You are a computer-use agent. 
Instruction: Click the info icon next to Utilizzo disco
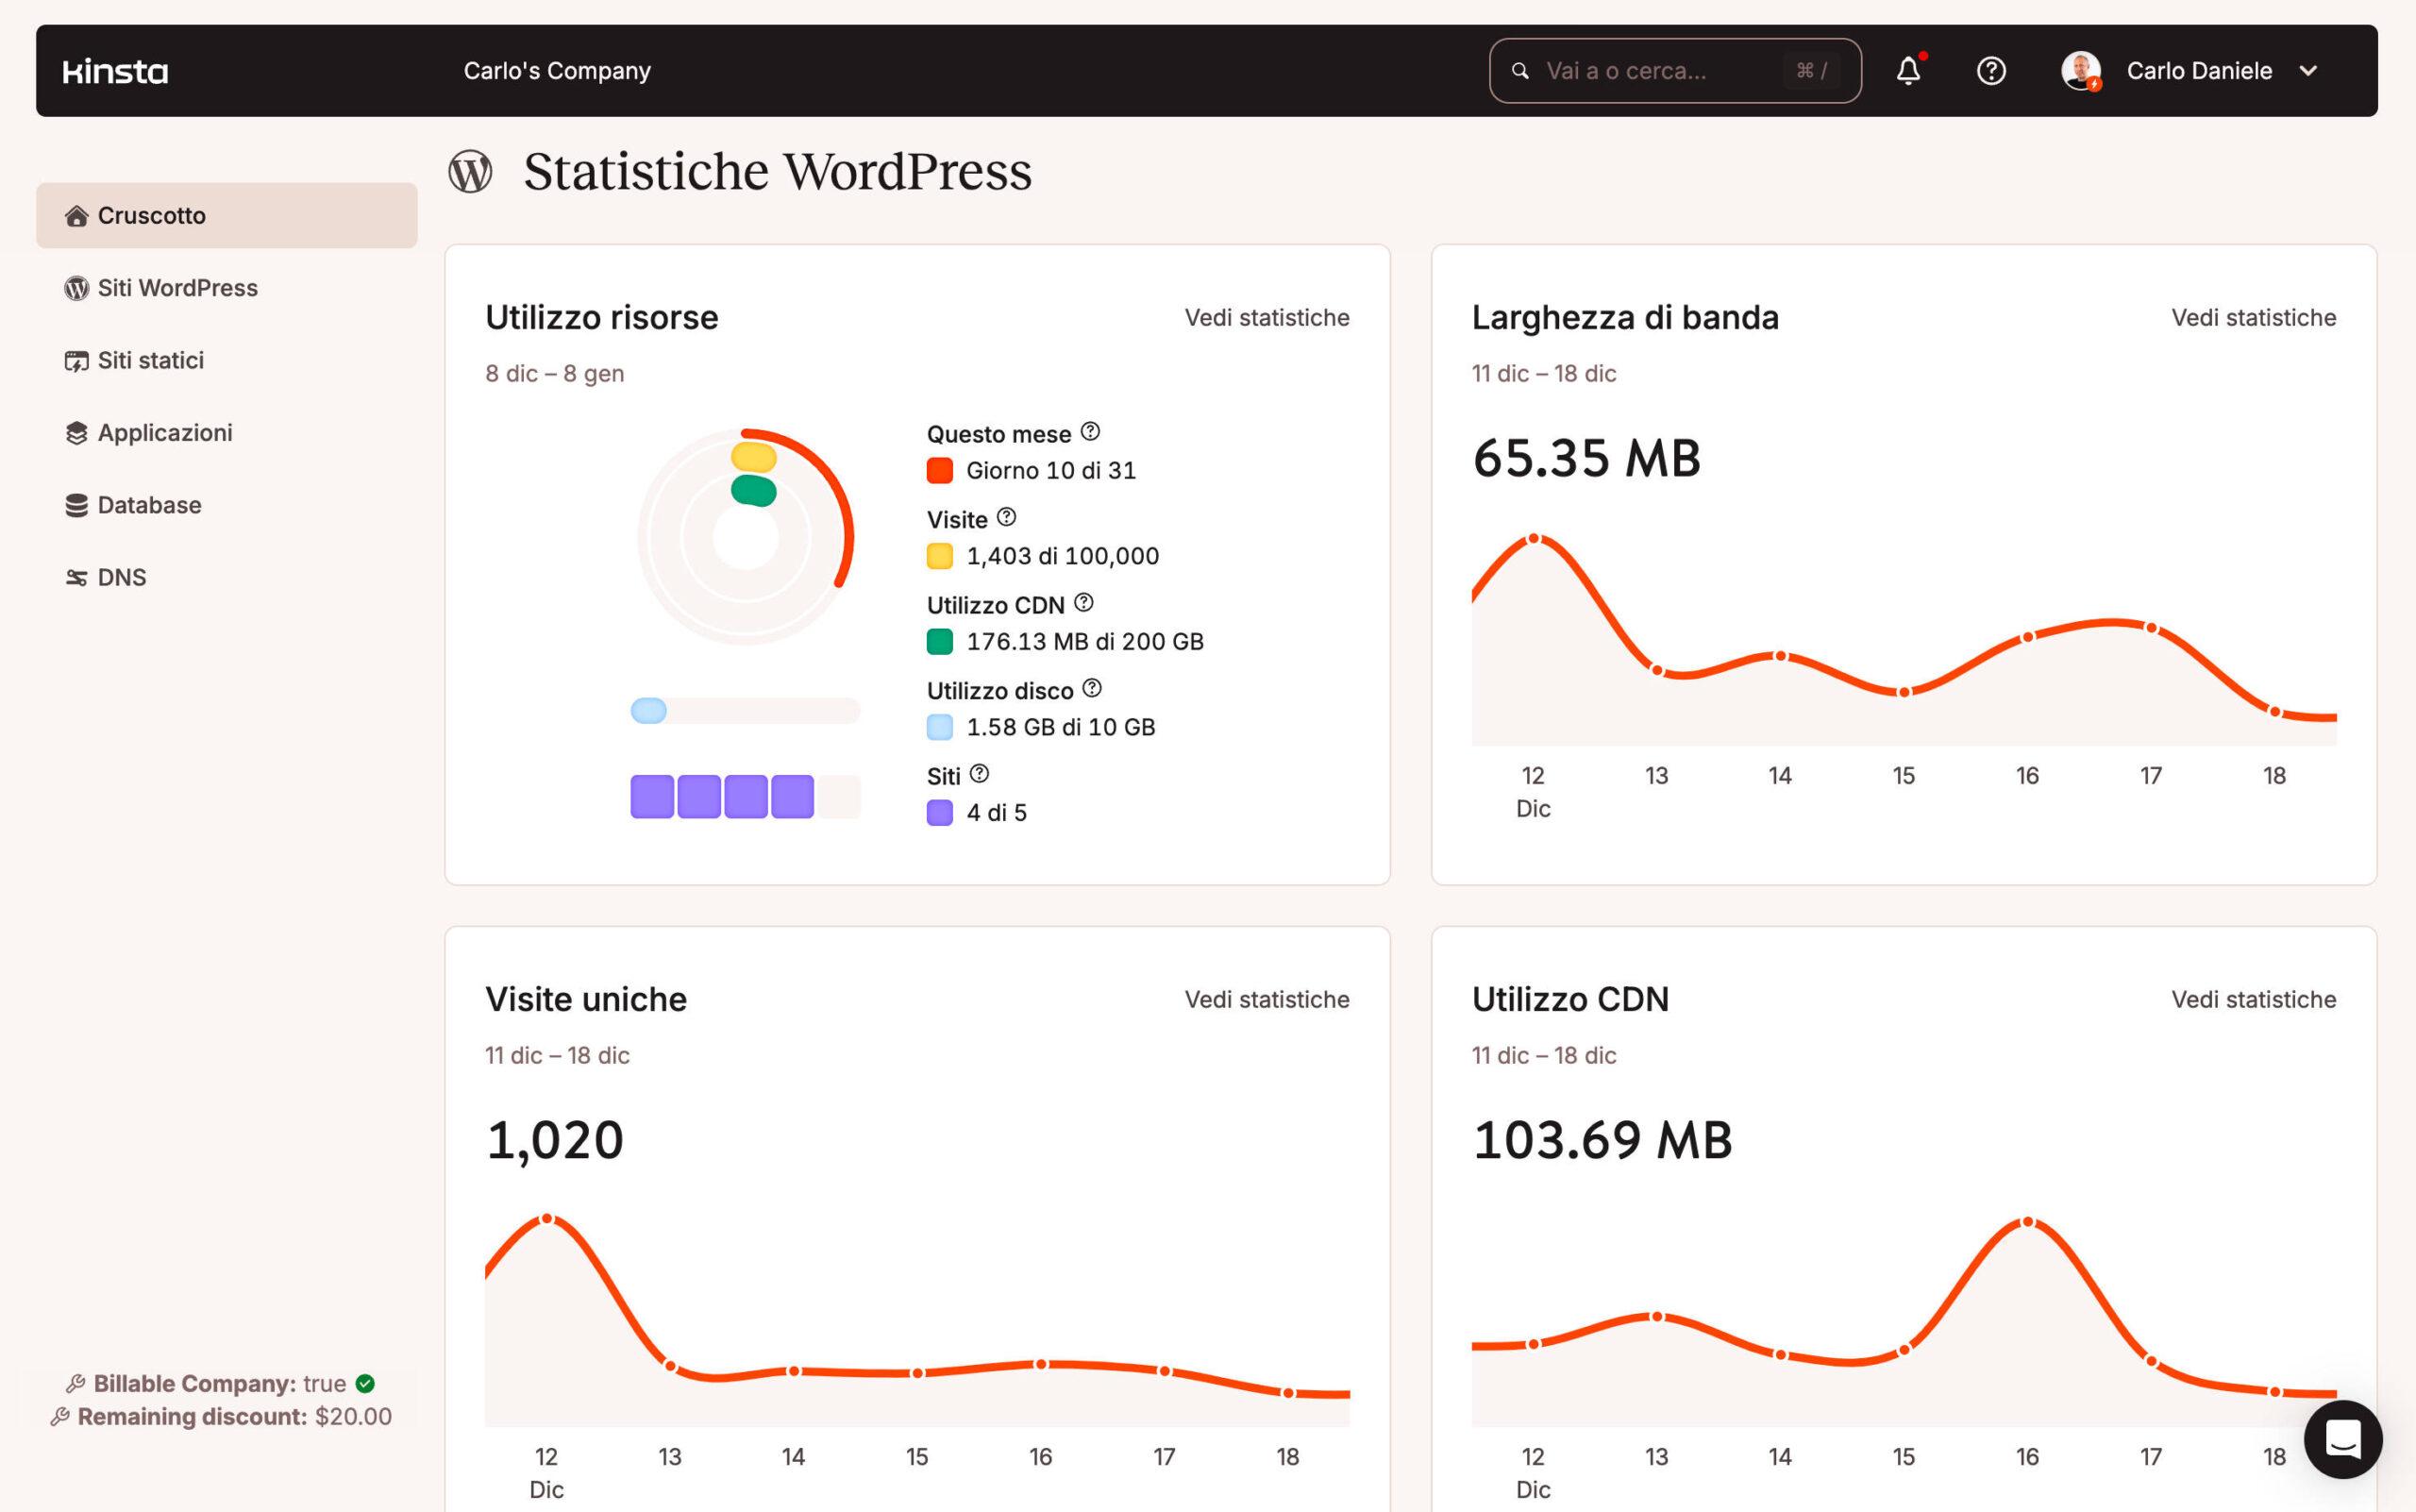point(1092,688)
